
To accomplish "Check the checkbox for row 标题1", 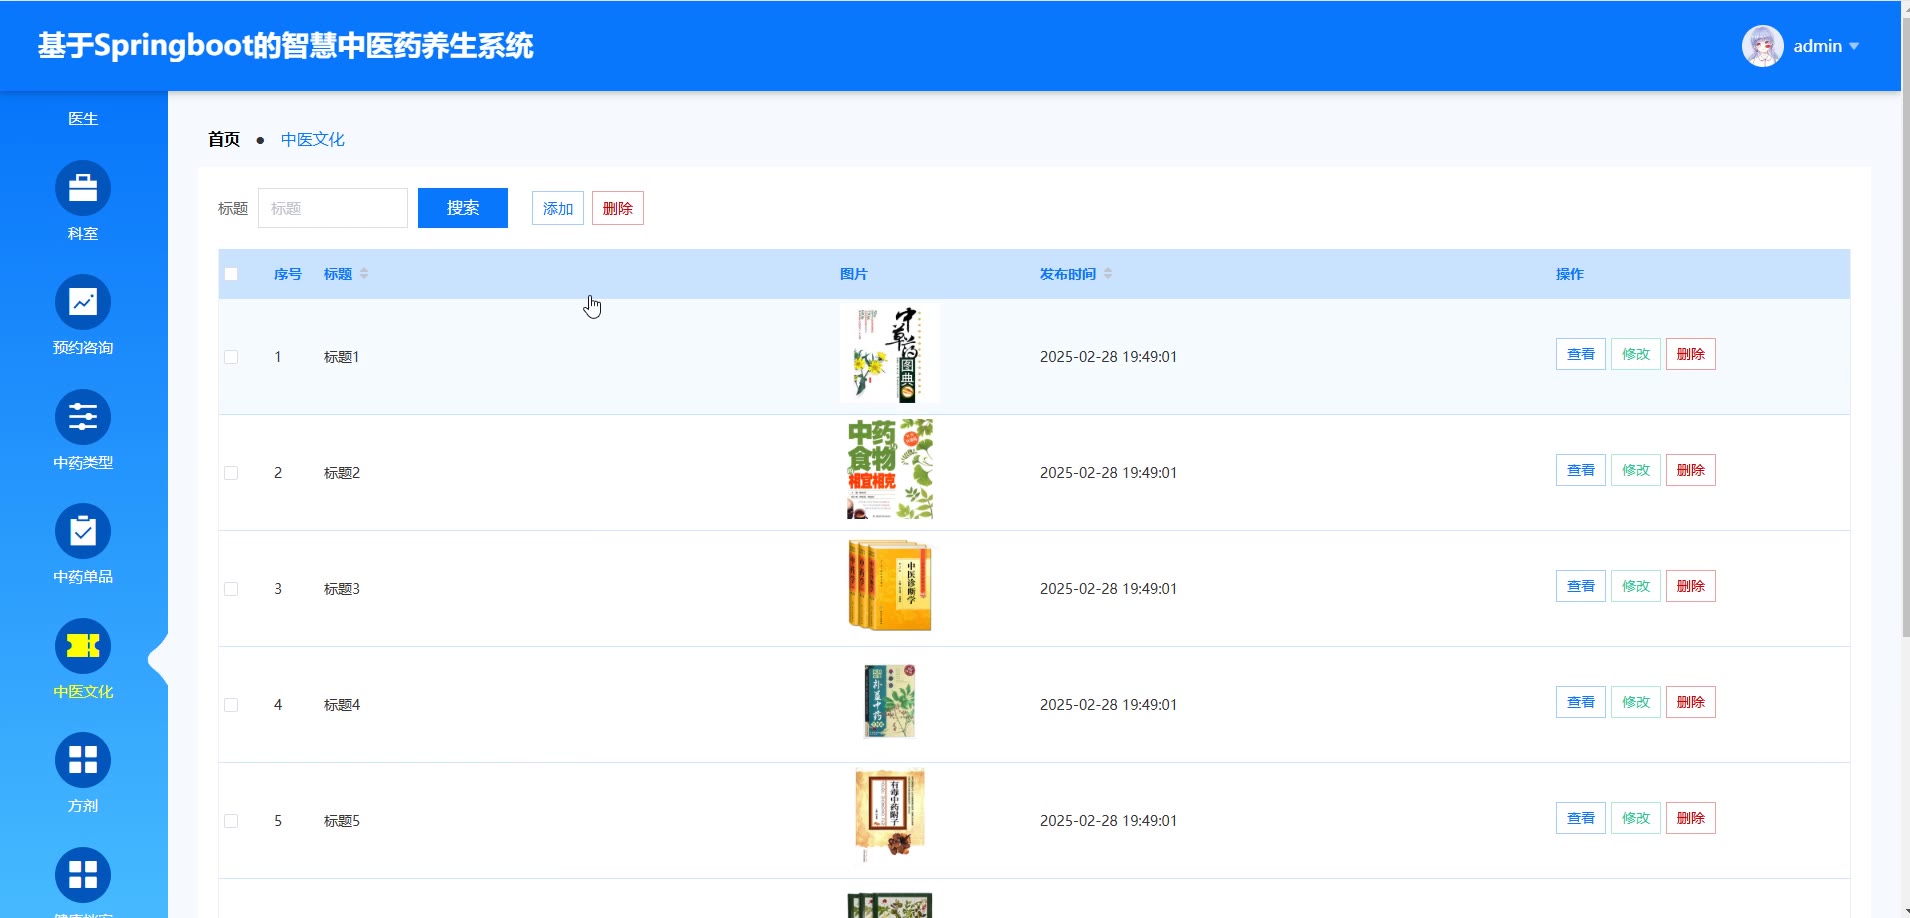I will click(231, 357).
